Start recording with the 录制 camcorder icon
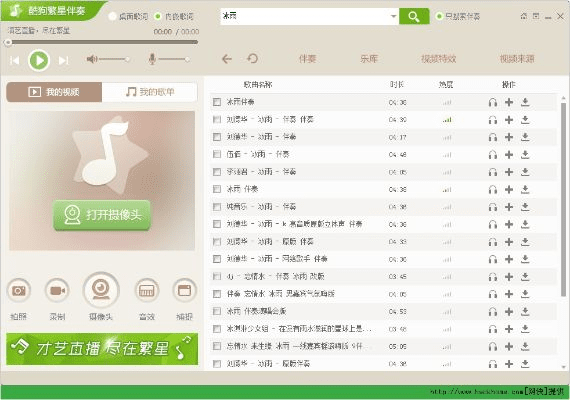 pyautogui.click(x=57, y=290)
